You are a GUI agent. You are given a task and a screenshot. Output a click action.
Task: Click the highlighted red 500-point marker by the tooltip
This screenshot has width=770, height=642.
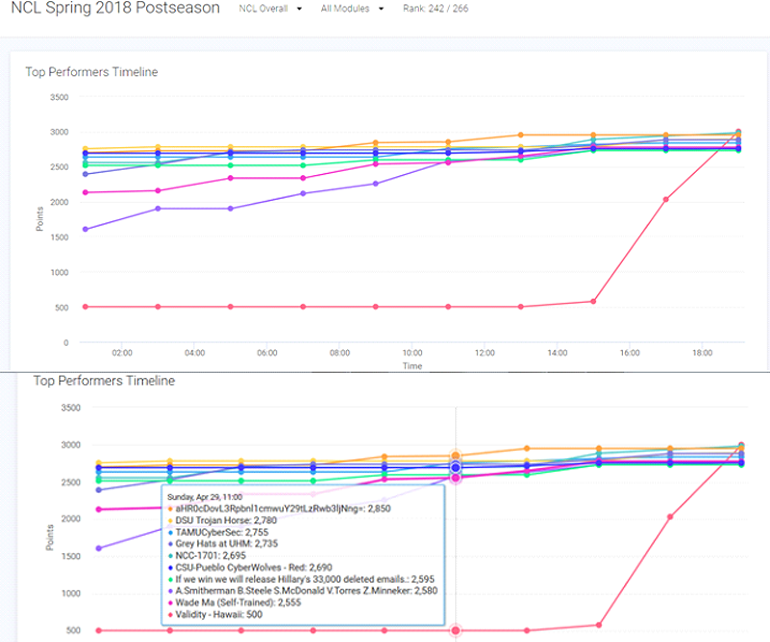(x=456, y=630)
